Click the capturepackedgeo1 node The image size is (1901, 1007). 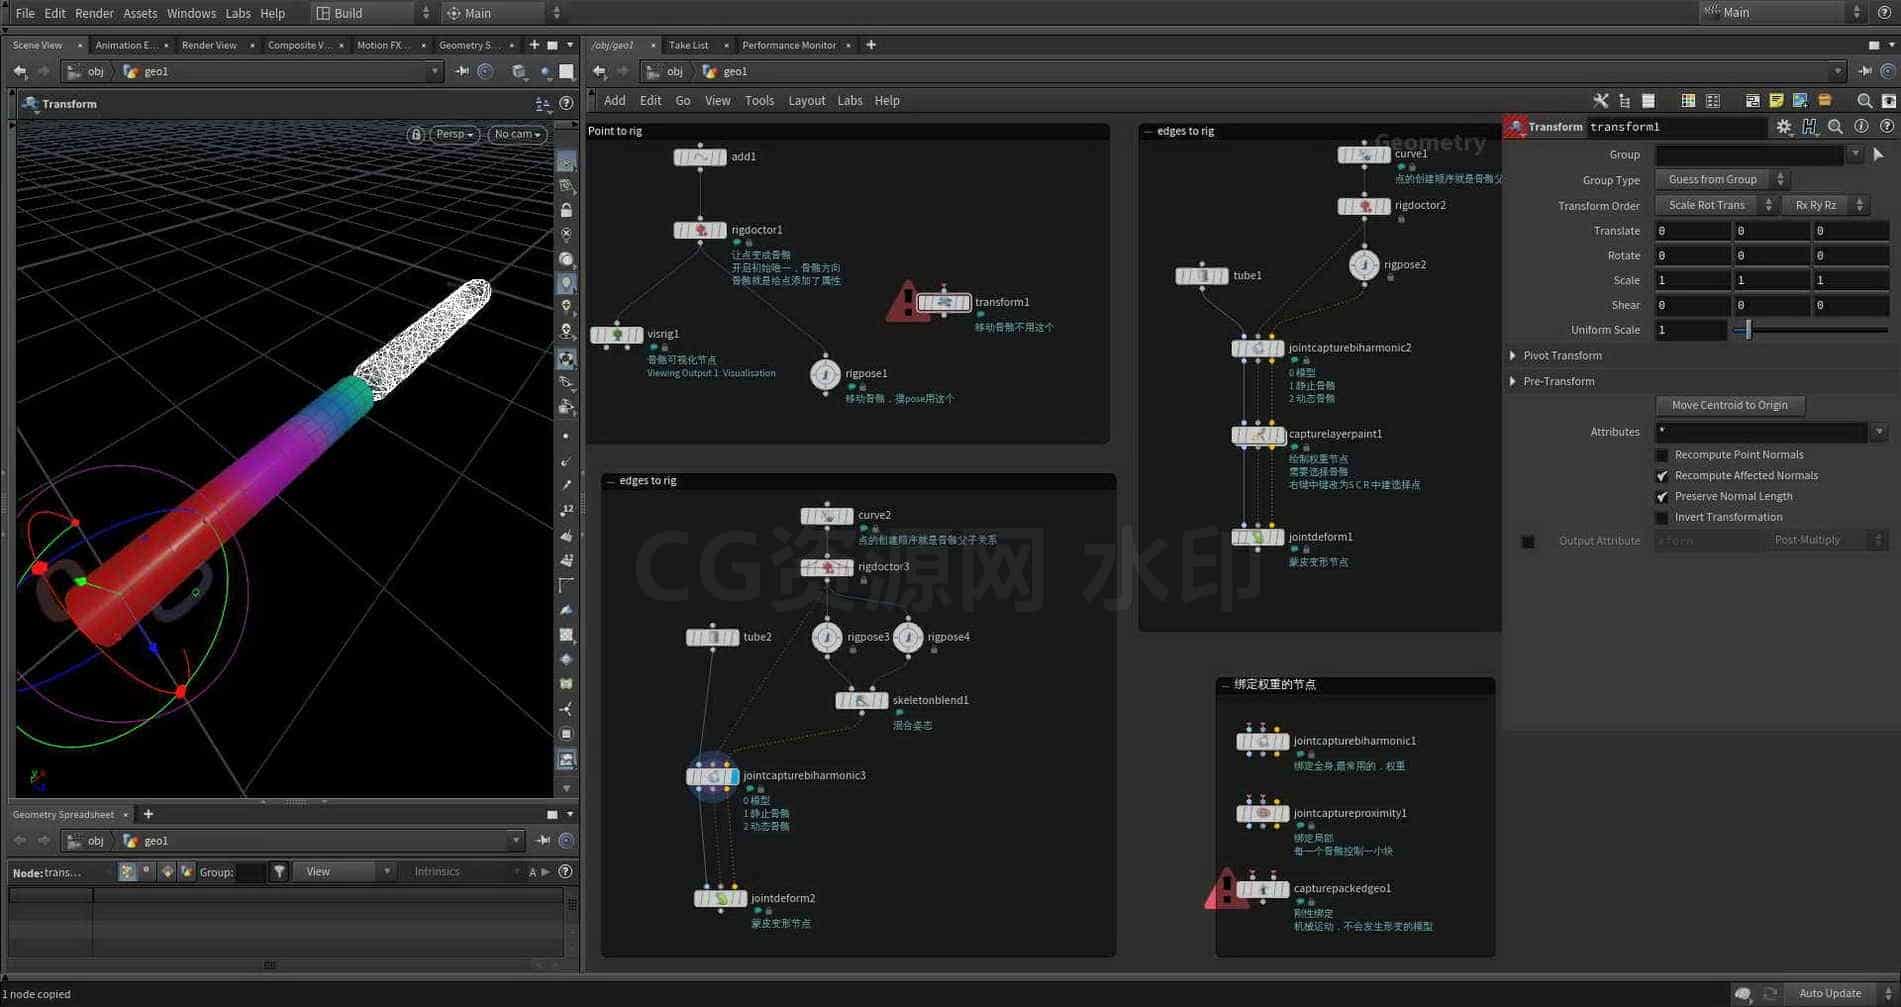[x=1262, y=889]
